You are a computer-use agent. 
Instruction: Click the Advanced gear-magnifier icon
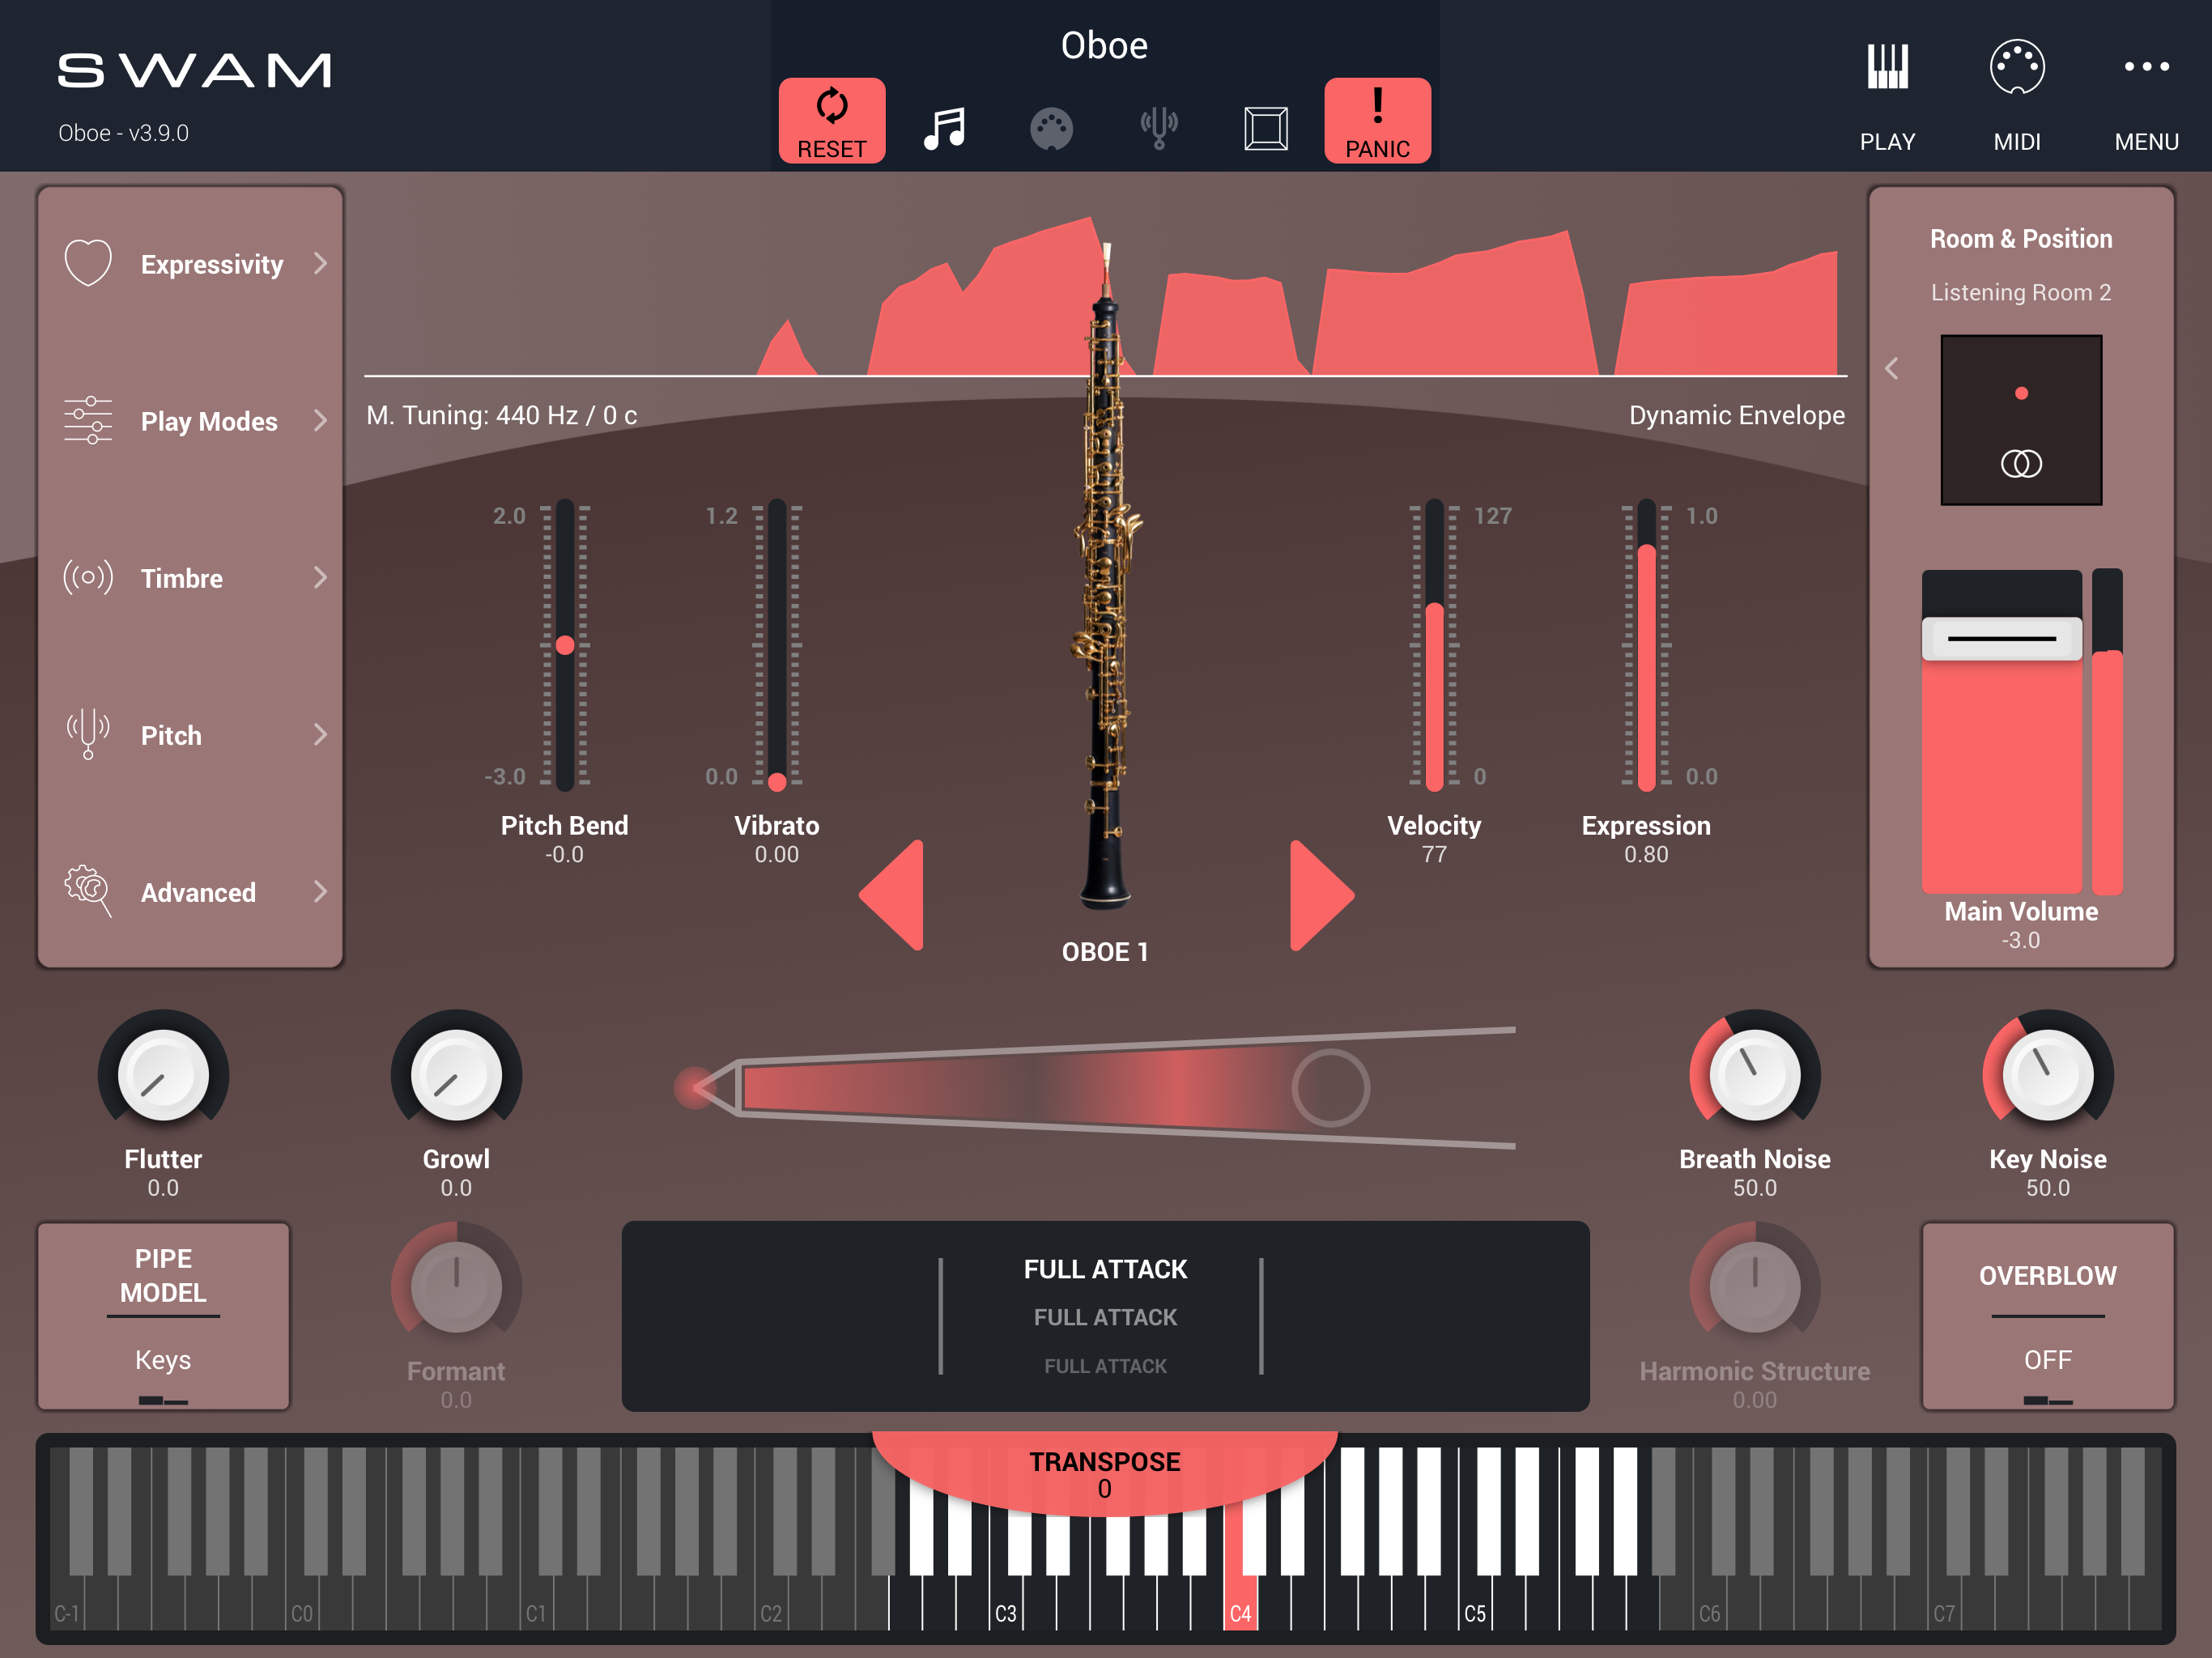tap(88, 890)
